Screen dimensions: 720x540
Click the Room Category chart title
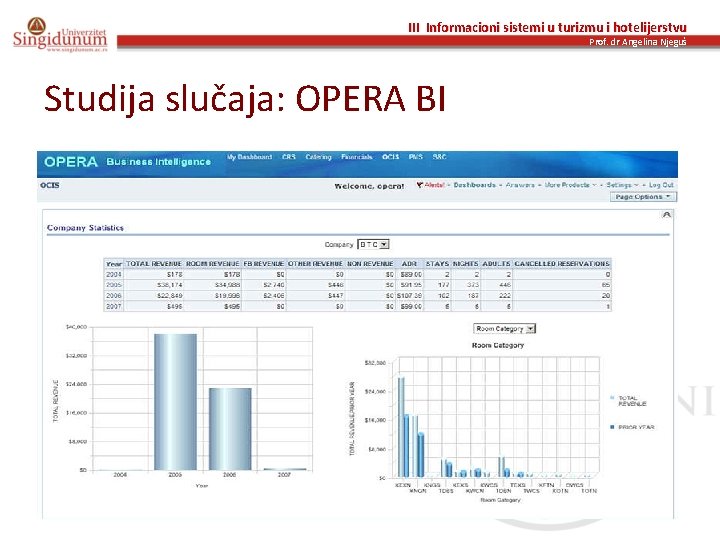coord(498,345)
